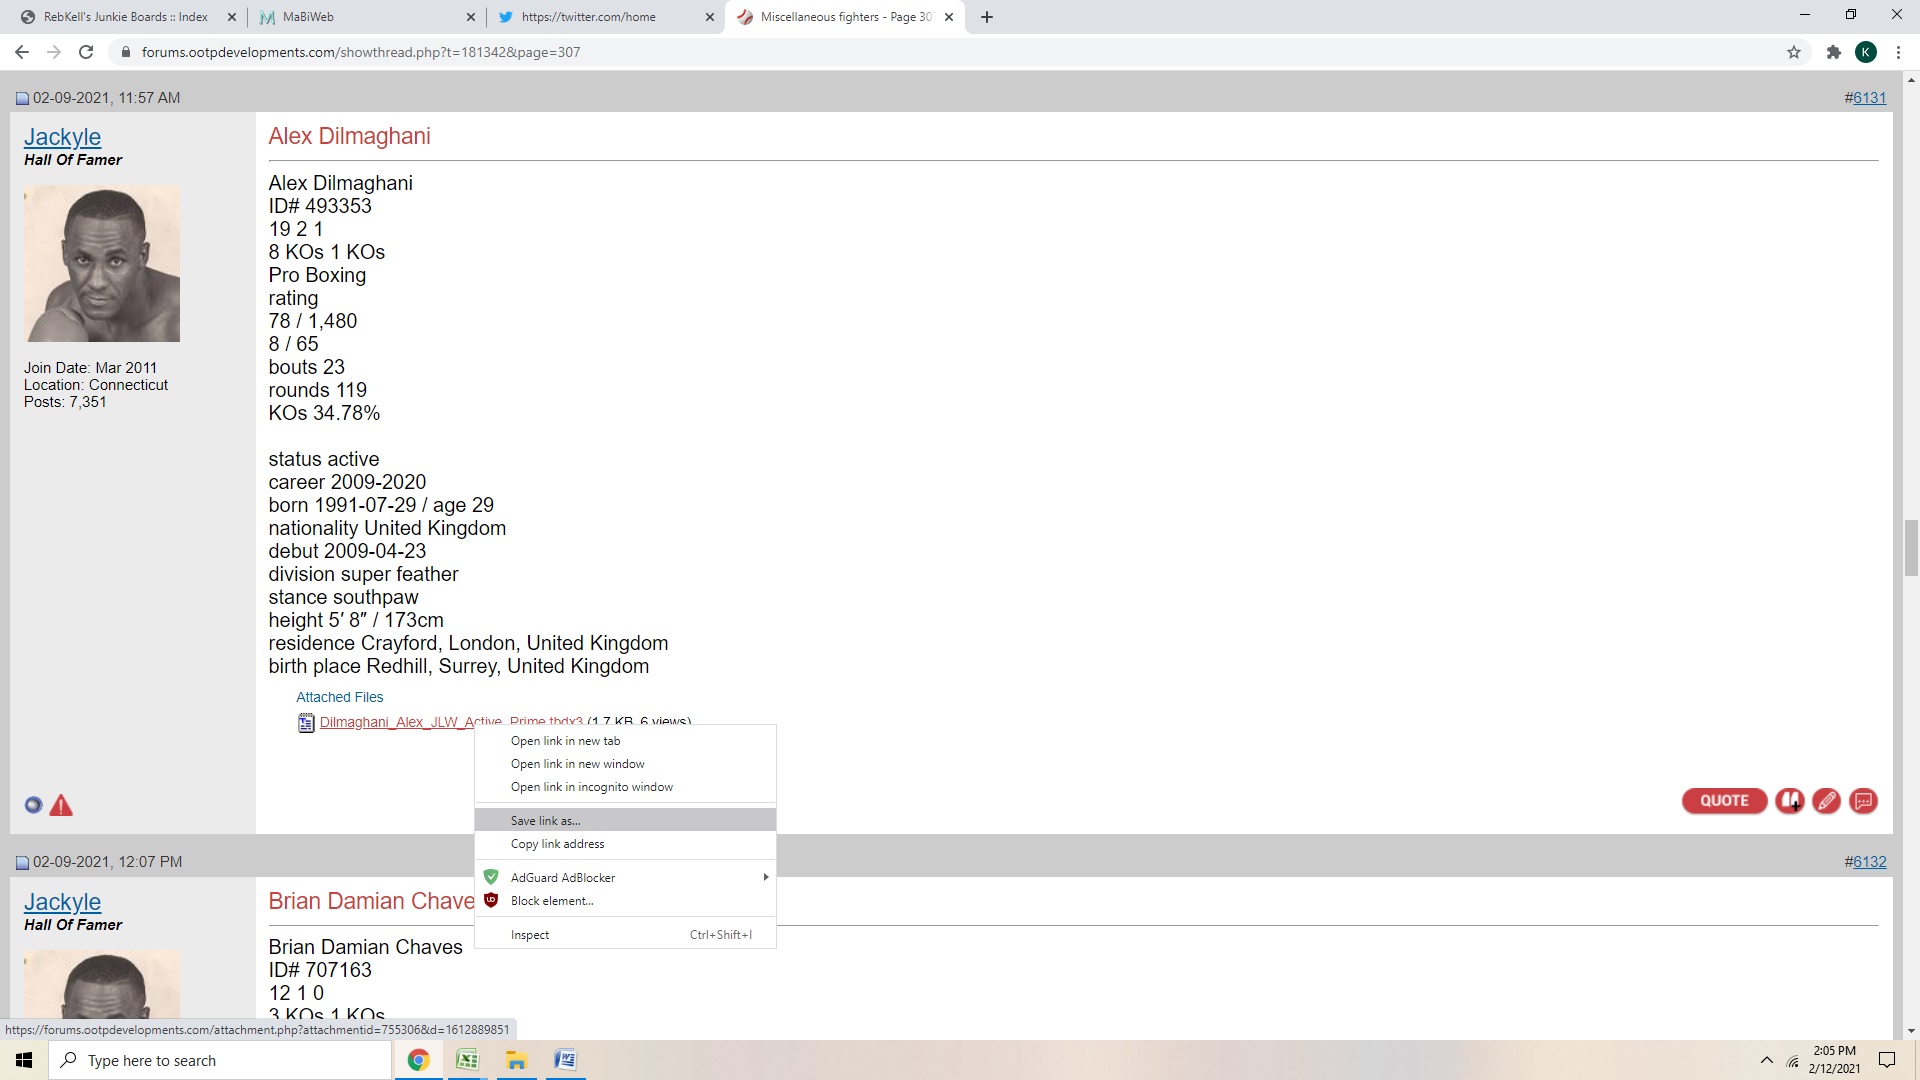The image size is (1920, 1080).
Task: Open the Chrome extensions puzzle icon
Action: [1833, 52]
